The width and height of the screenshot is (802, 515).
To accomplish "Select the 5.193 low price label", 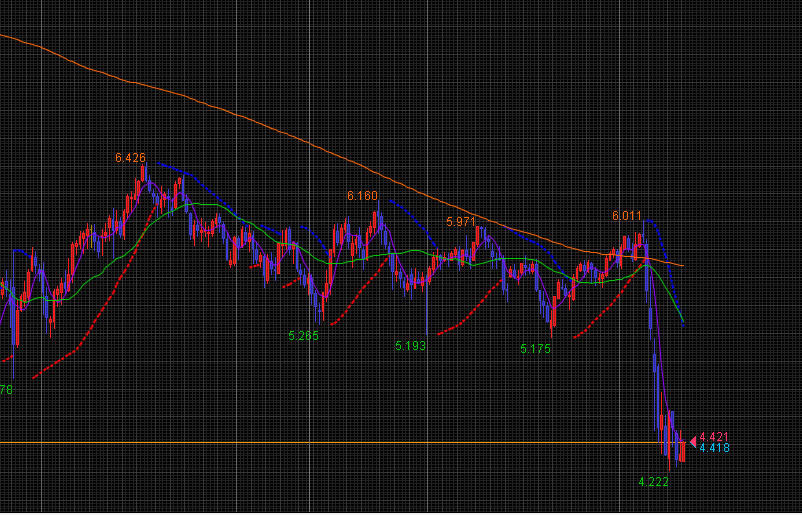I will pos(410,345).
